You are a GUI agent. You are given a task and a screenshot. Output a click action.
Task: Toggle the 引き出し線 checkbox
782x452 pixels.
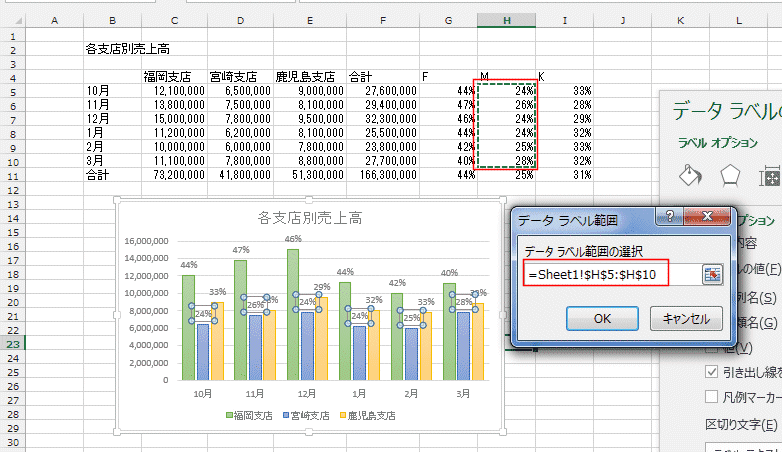pyautogui.click(x=712, y=371)
